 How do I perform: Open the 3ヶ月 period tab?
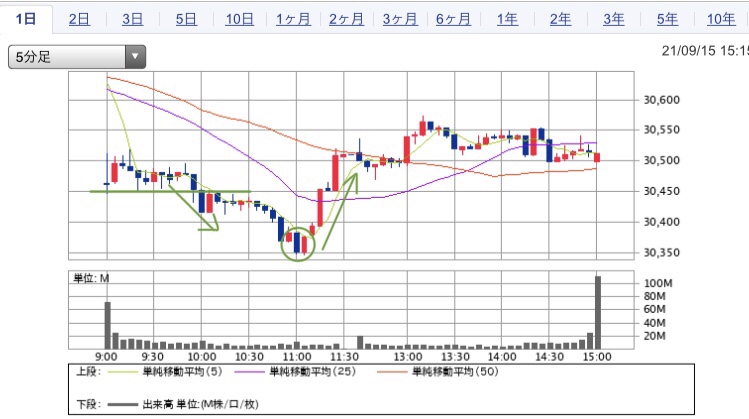pos(400,19)
